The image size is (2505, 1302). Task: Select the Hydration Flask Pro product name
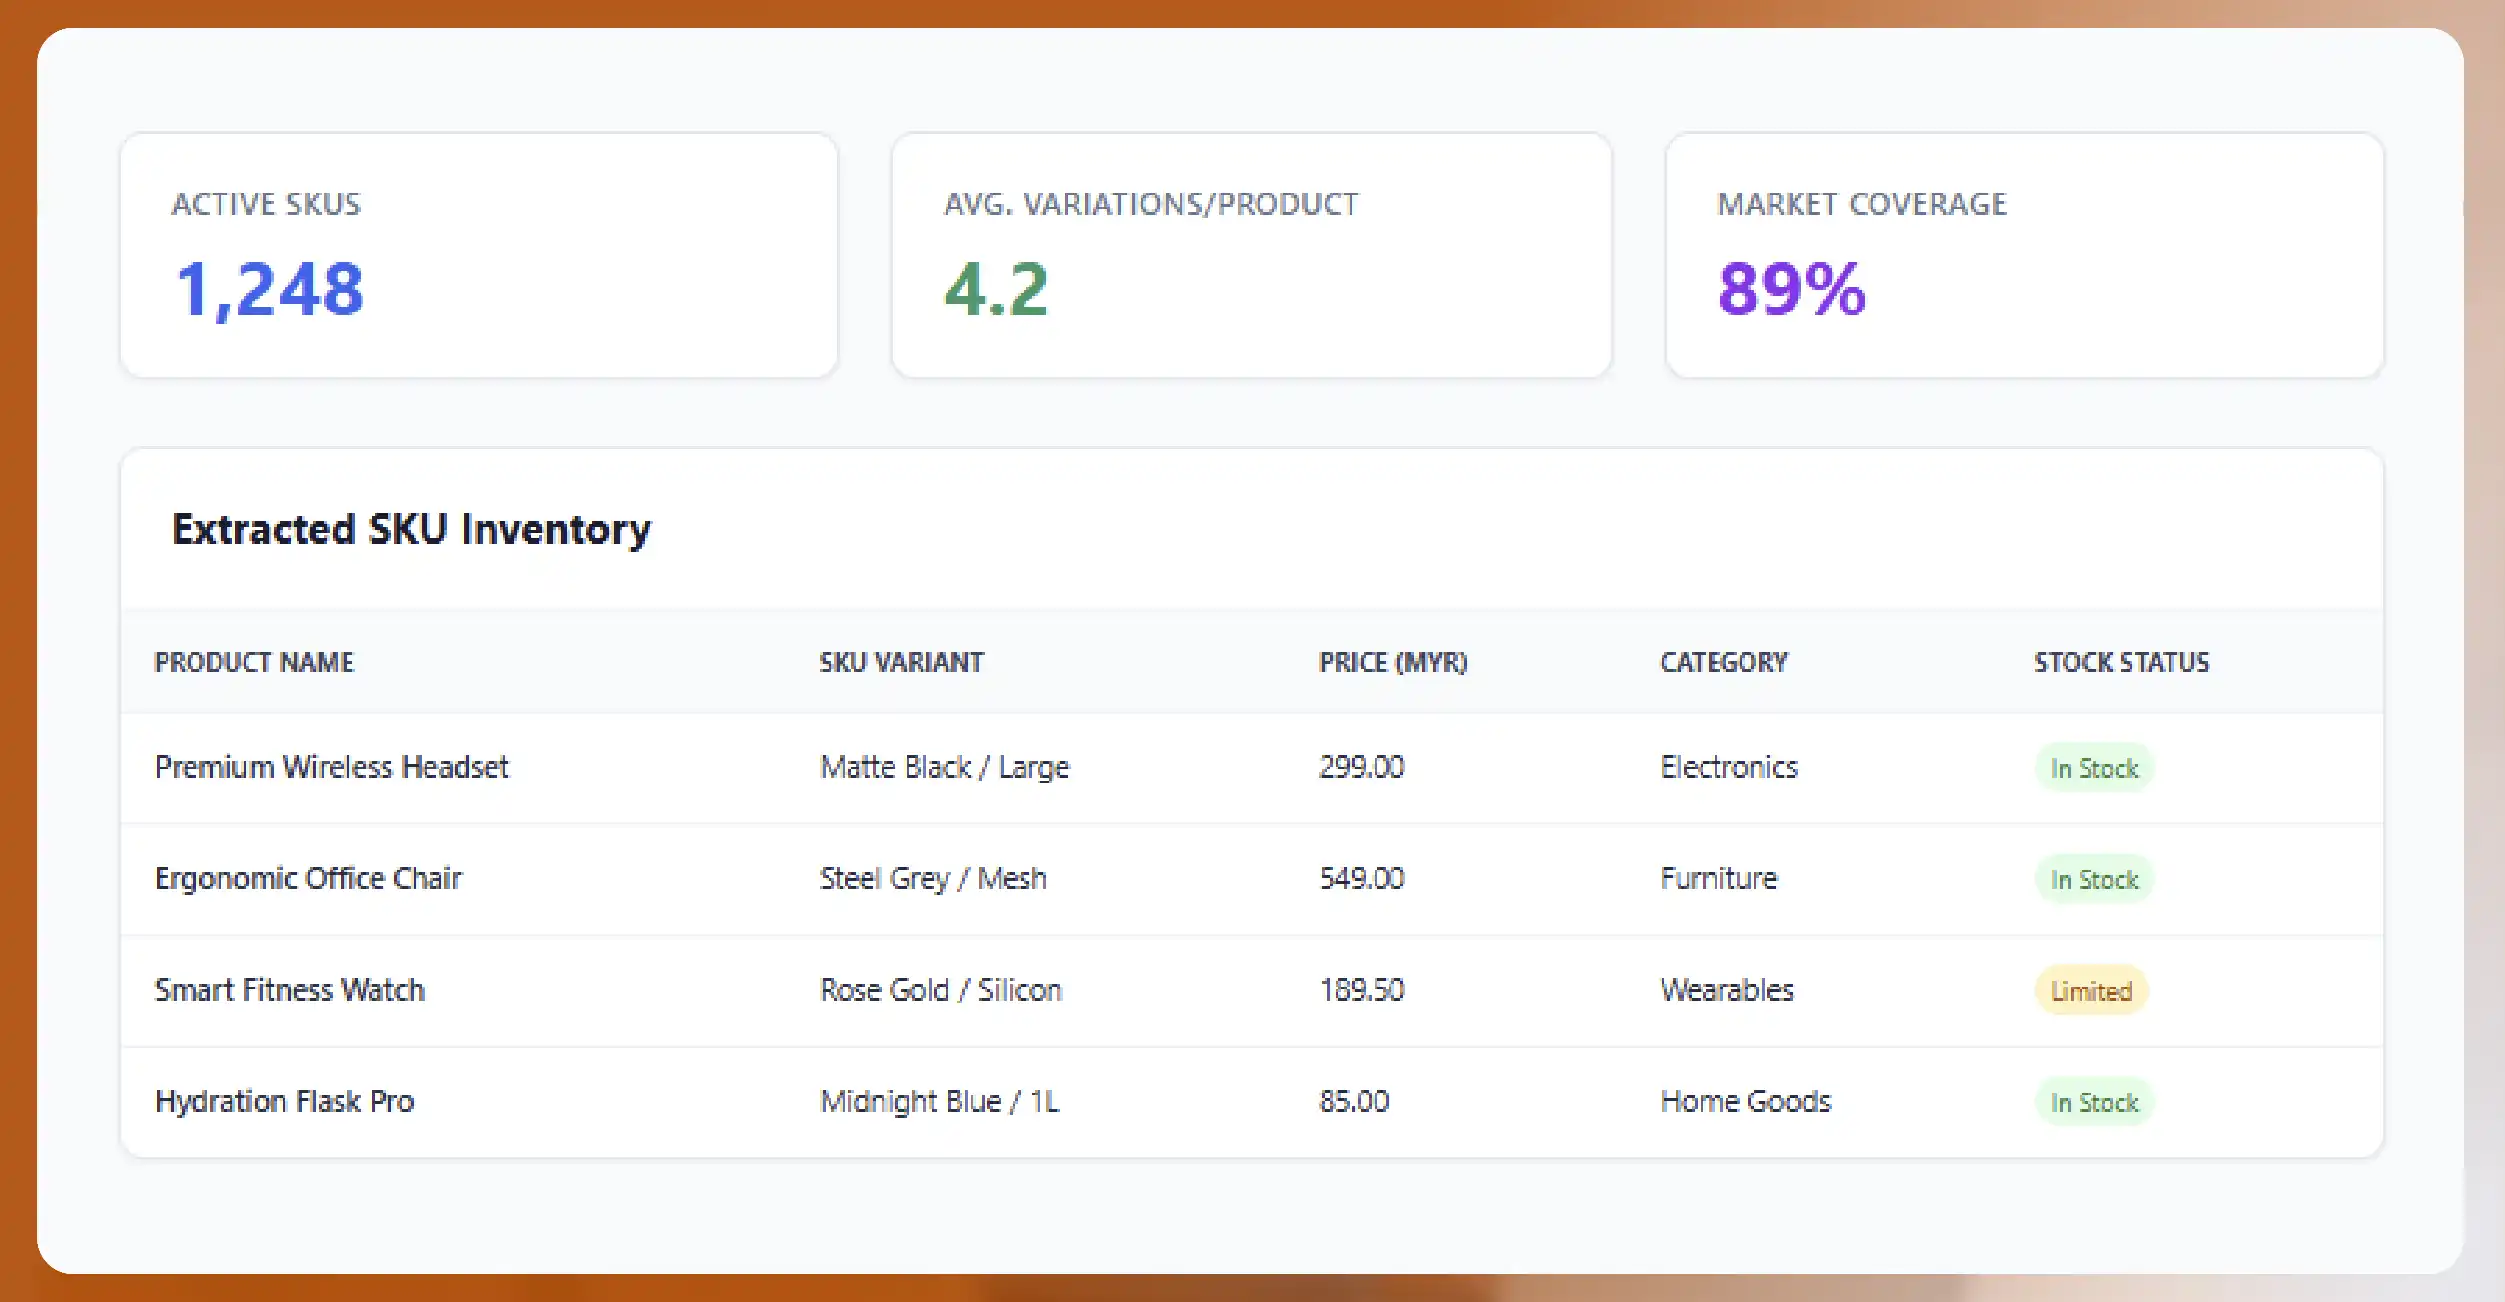point(284,1101)
